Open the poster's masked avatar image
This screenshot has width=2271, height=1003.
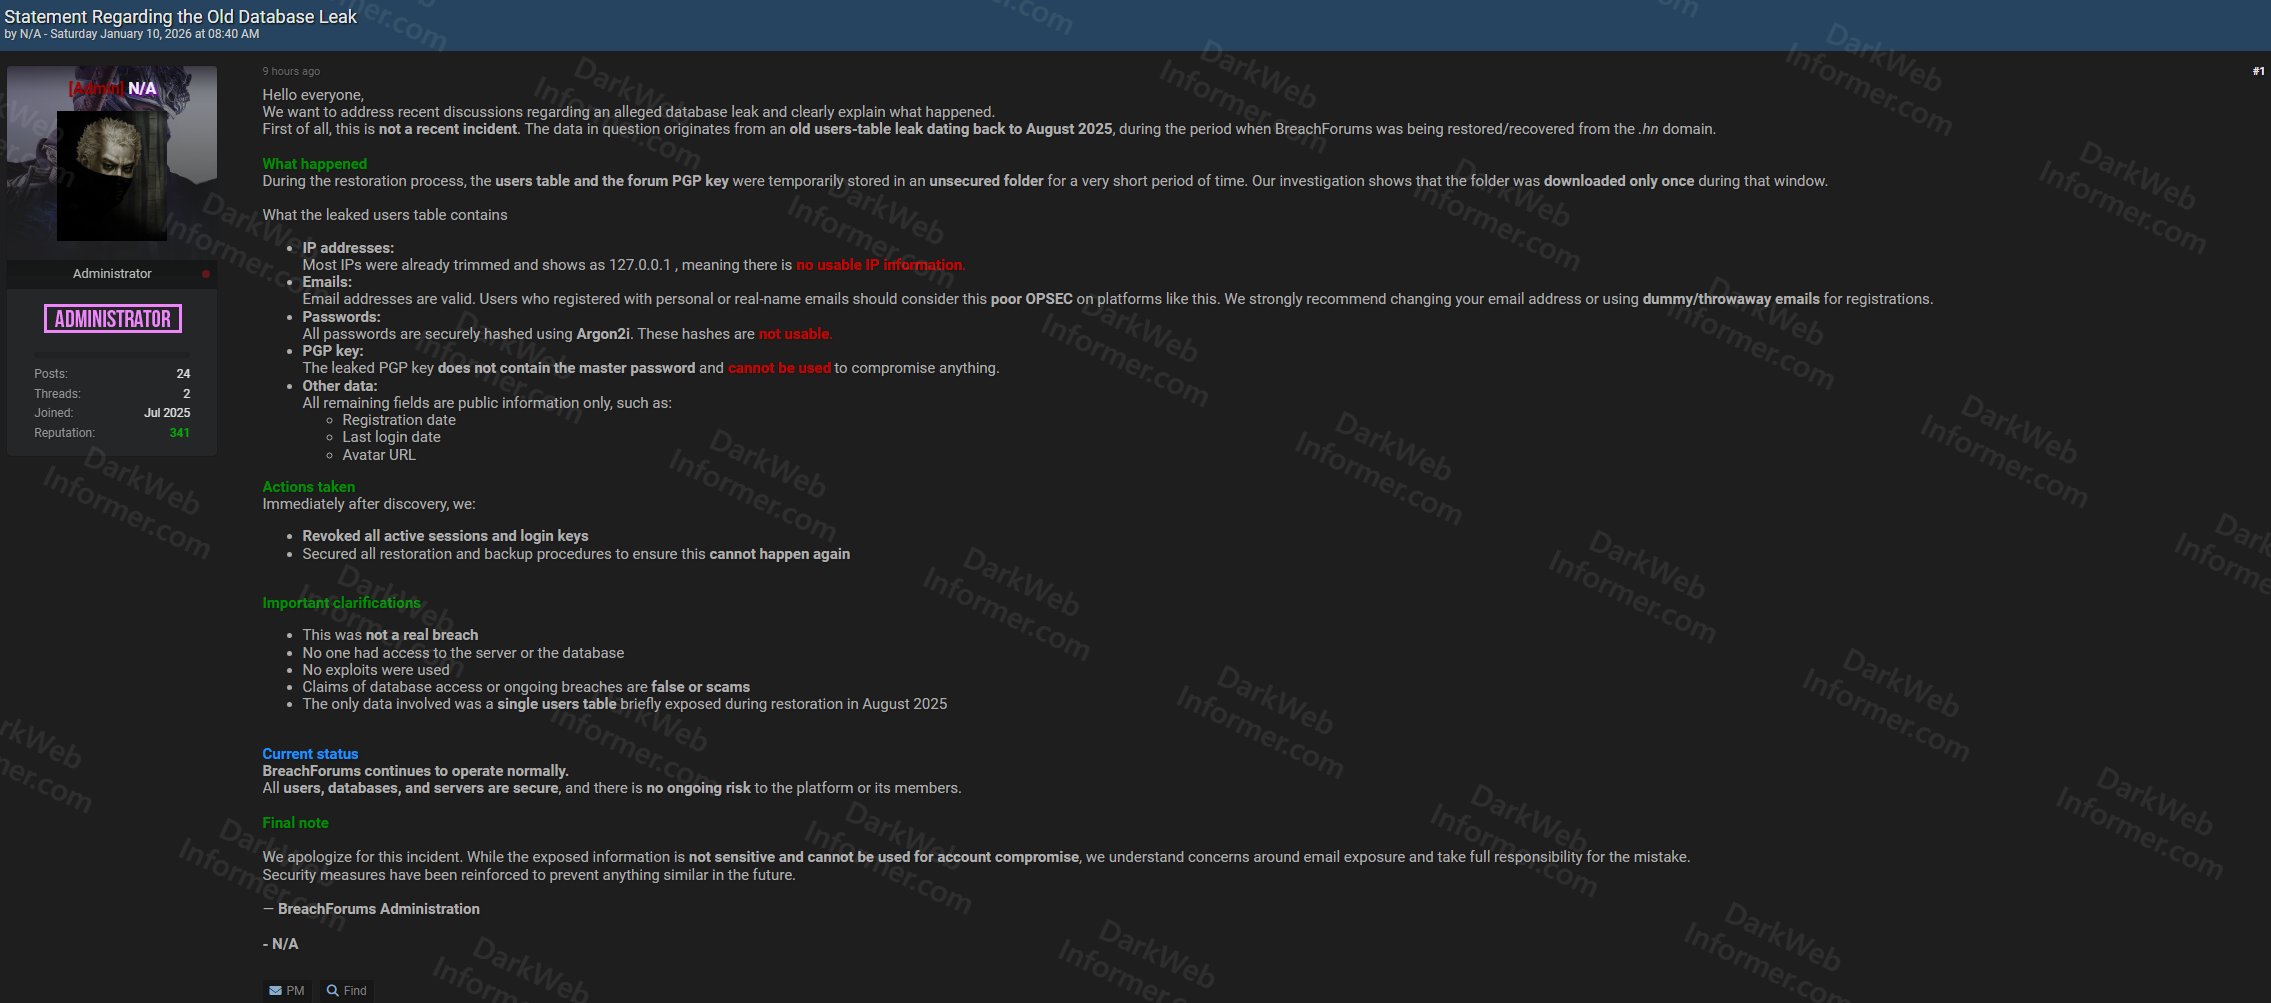click(x=112, y=175)
